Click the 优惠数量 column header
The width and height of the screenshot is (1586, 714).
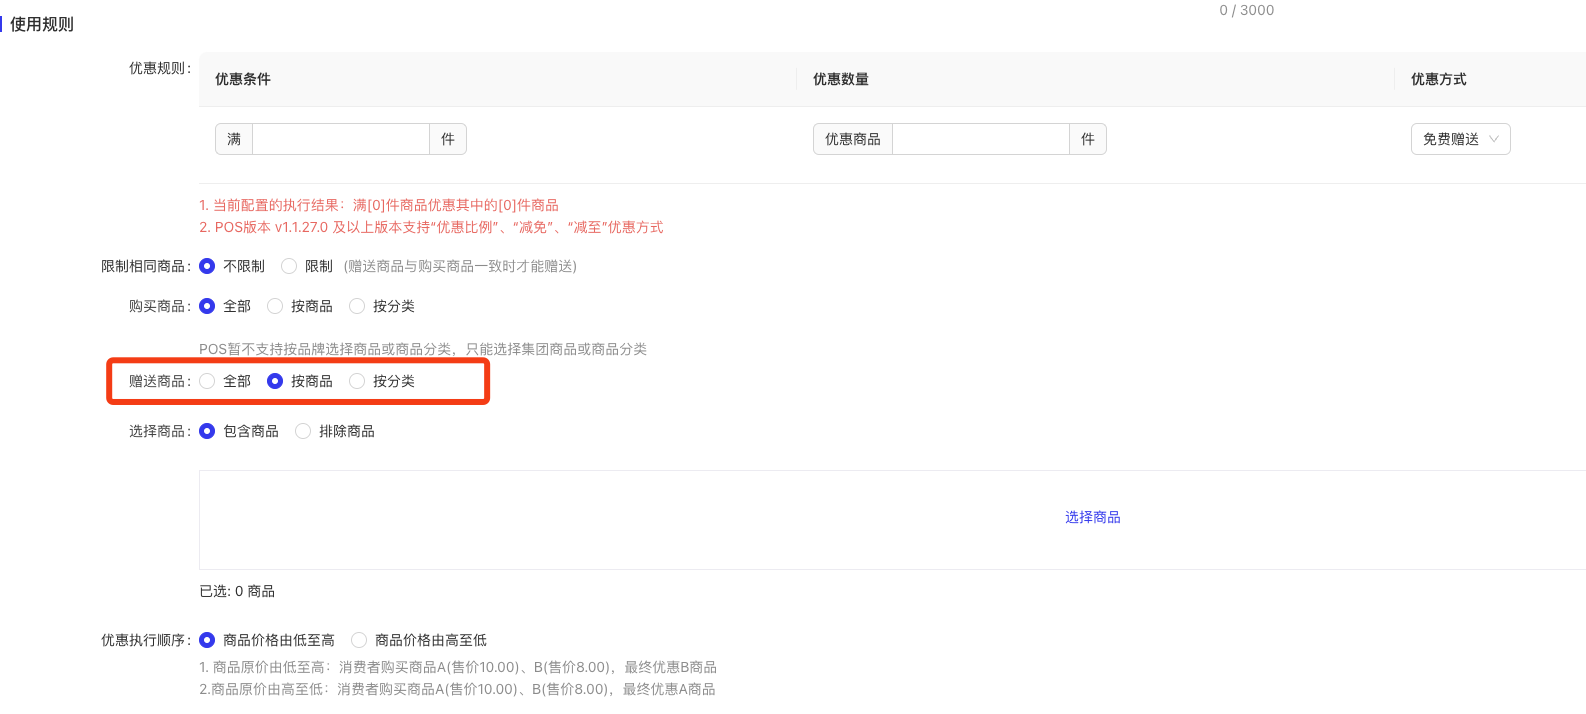pyautogui.click(x=840, y=79)
